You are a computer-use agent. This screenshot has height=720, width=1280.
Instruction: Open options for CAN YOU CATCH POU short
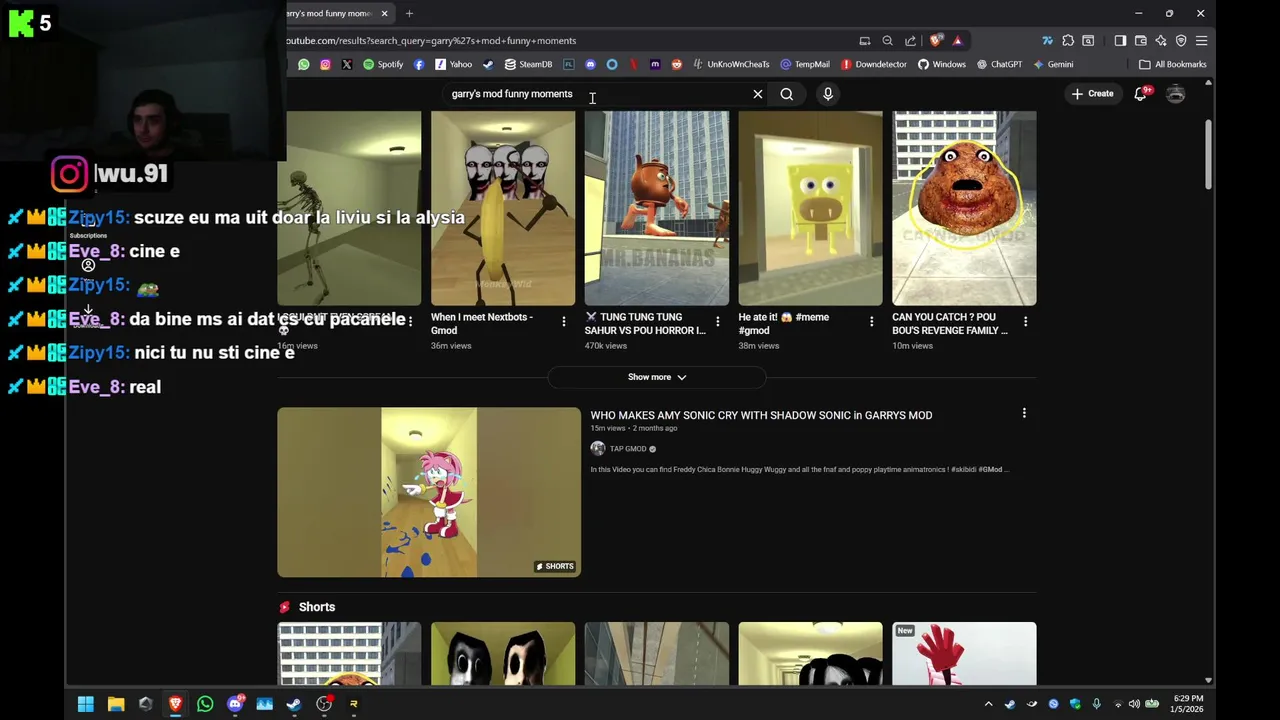(1025, 322)
